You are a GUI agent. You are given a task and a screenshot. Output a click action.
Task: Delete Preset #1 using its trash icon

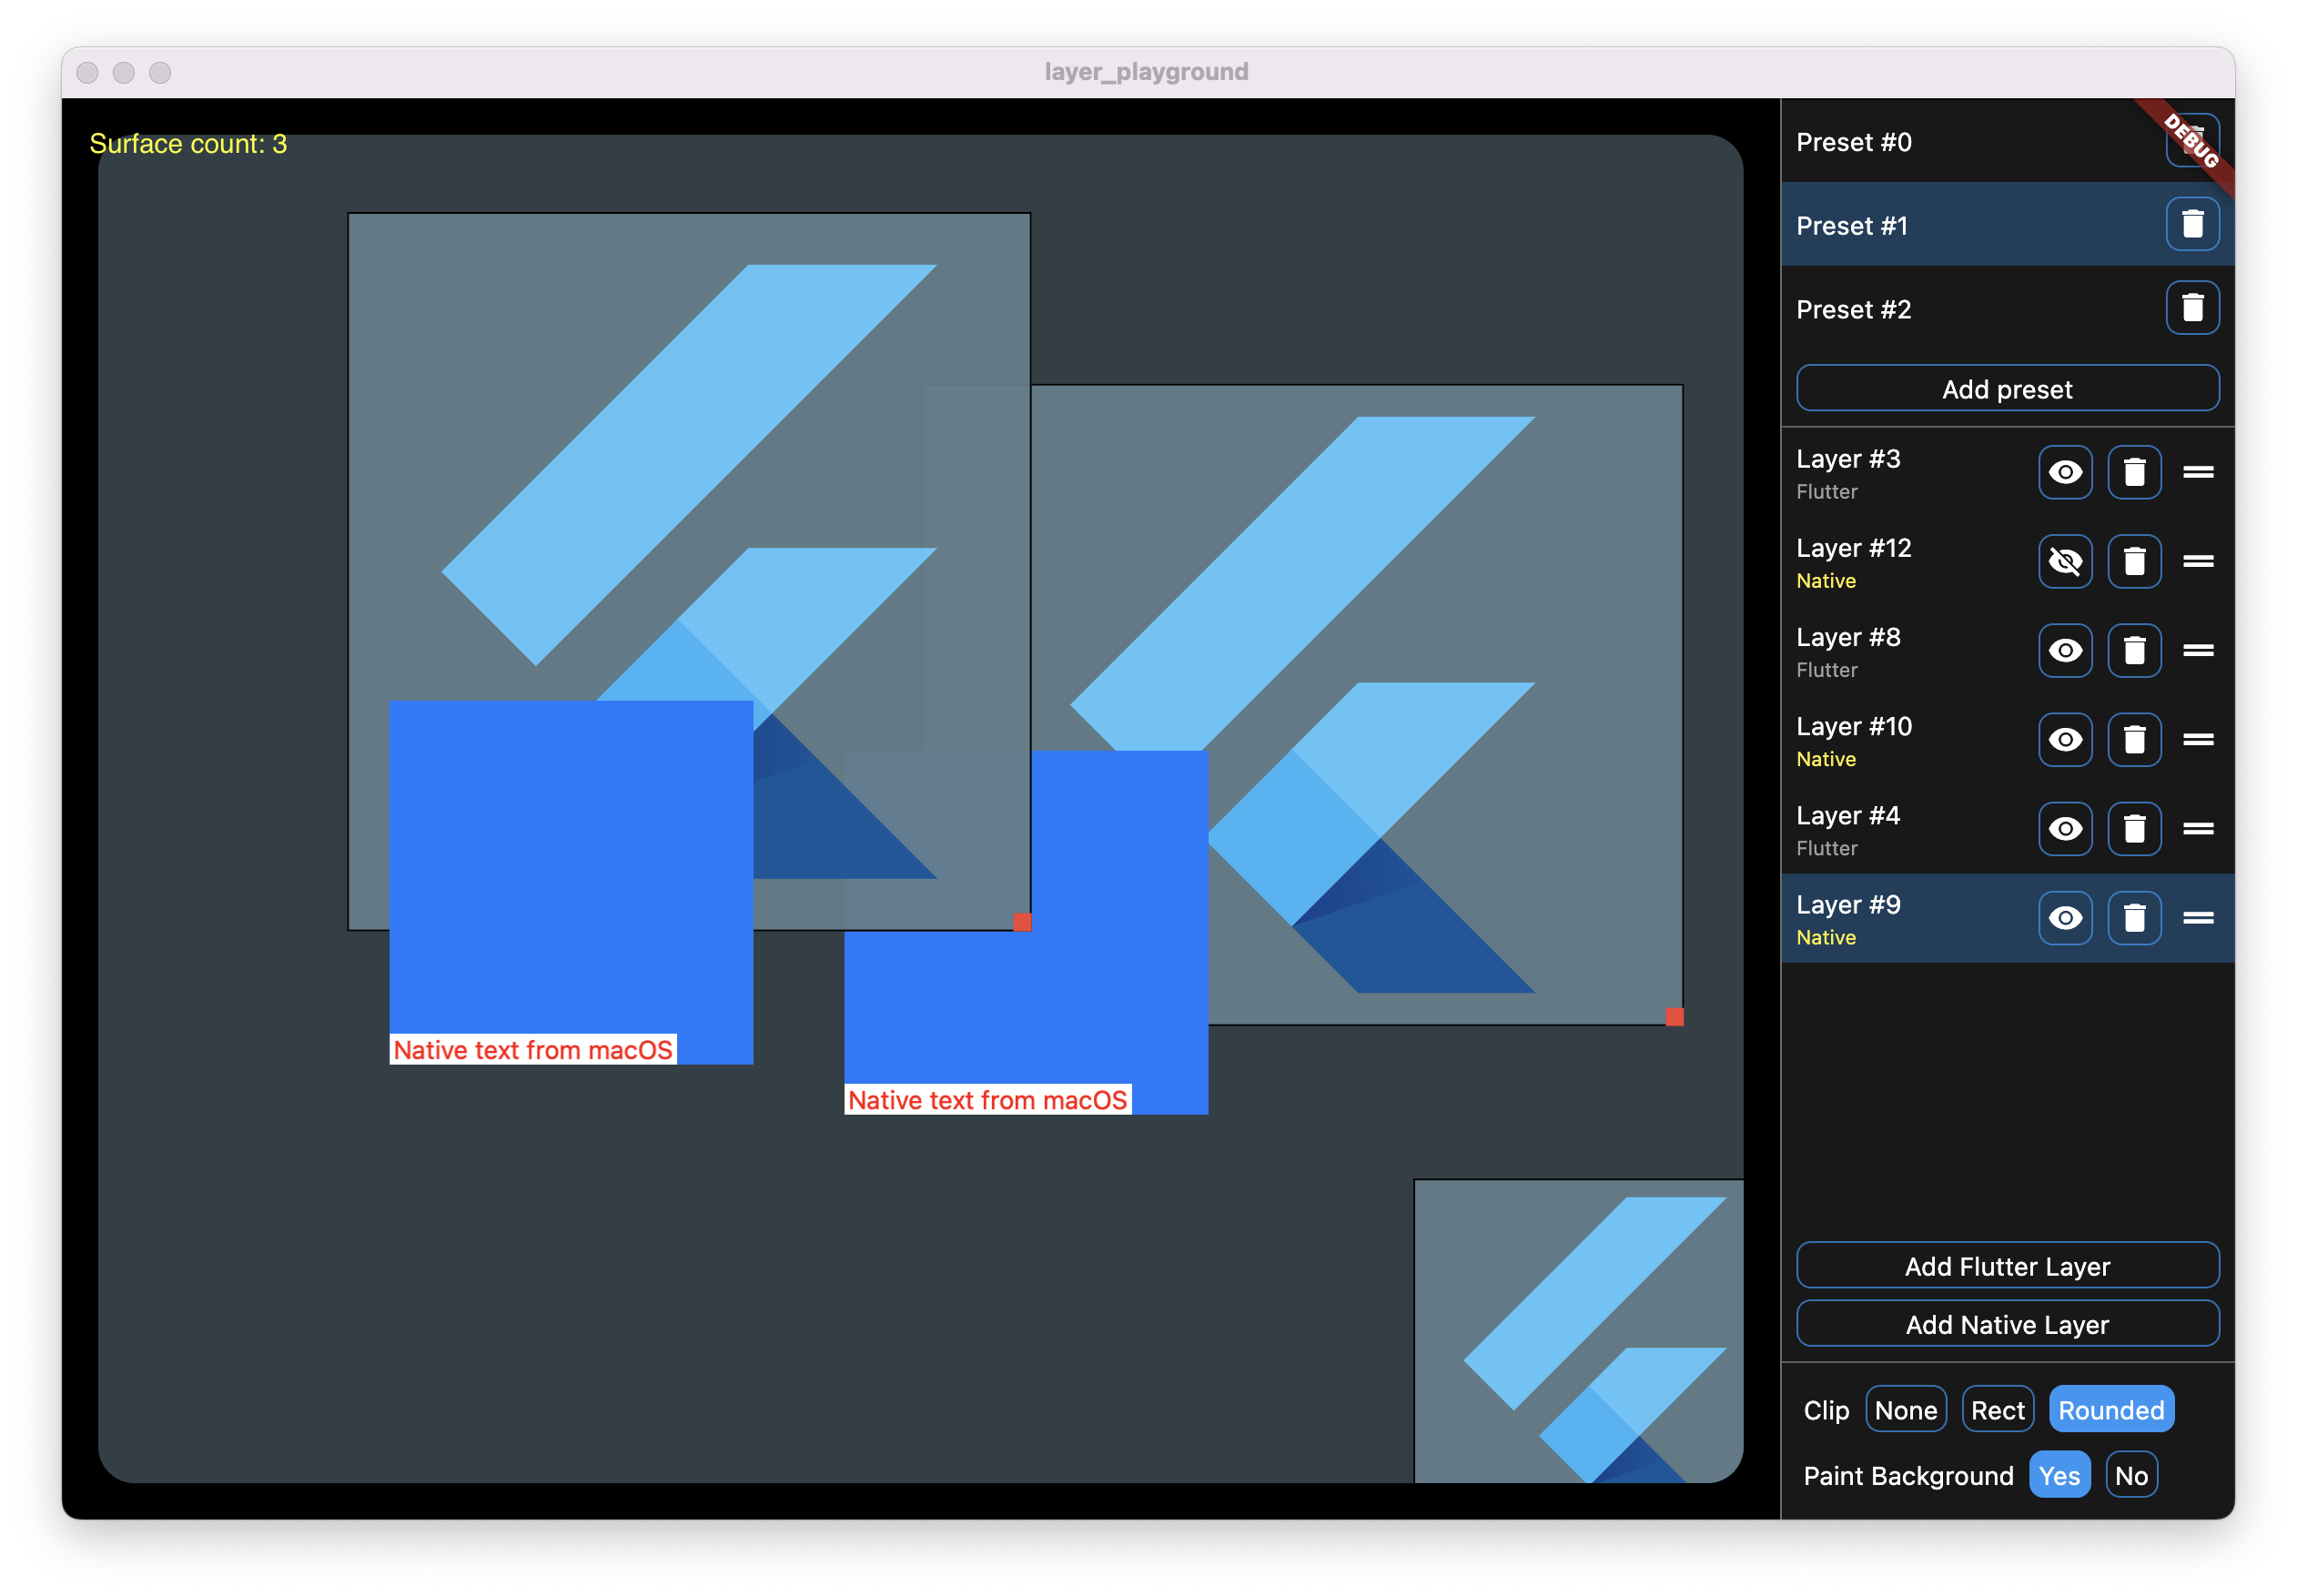pyautogui.click(x=2194, y=225)
